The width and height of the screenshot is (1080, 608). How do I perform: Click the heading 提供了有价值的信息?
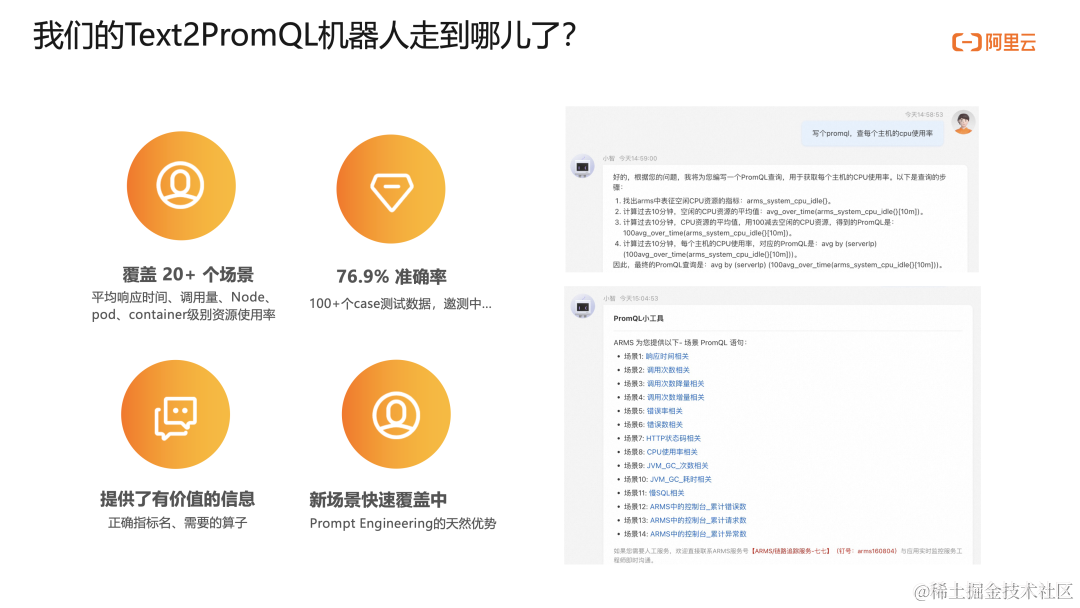coord(177,499)
